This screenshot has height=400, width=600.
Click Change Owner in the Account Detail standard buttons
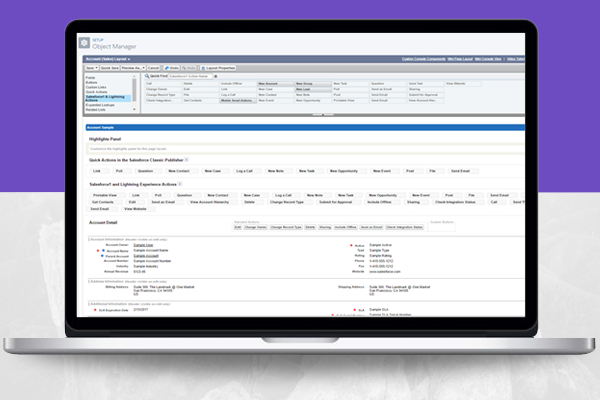click(255, 227)
